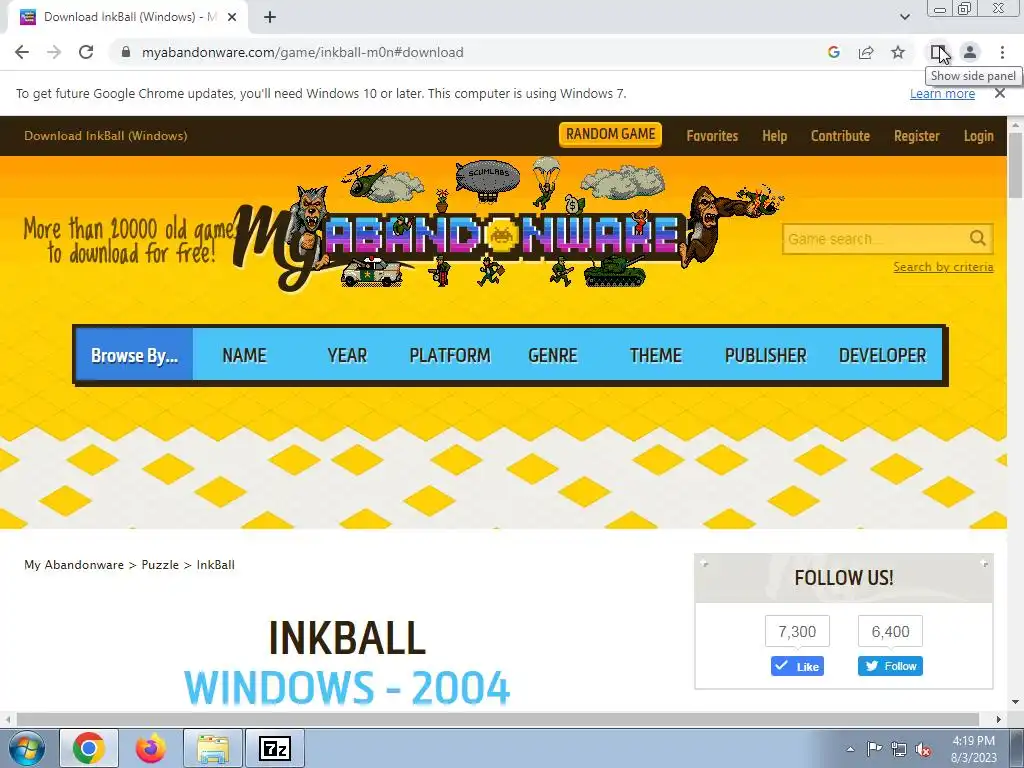Open Windows Explorer from the taskbar

[213, 748]
